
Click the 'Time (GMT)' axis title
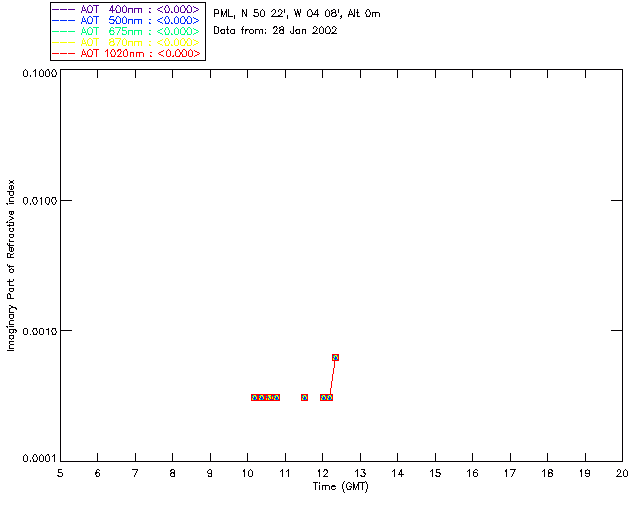(340, 487)
